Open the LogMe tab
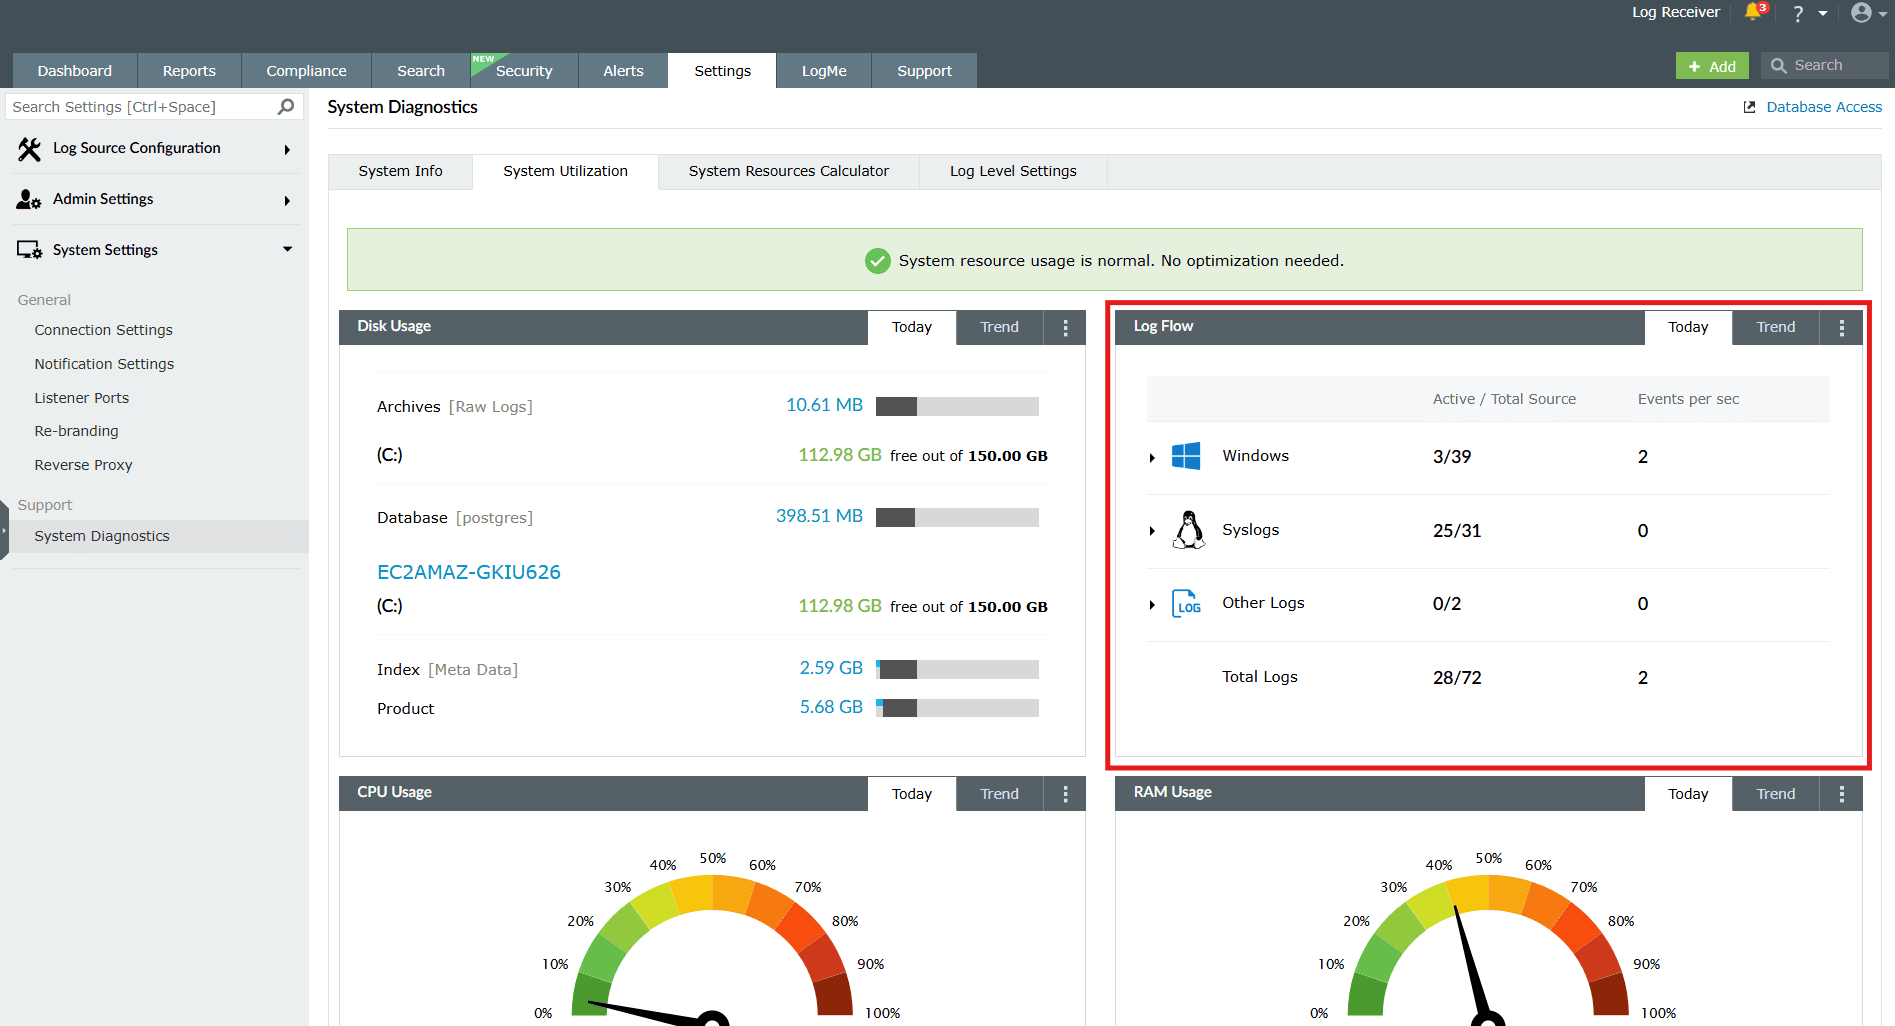This screenshot has height=1026, width=1895. pos(824,71)
